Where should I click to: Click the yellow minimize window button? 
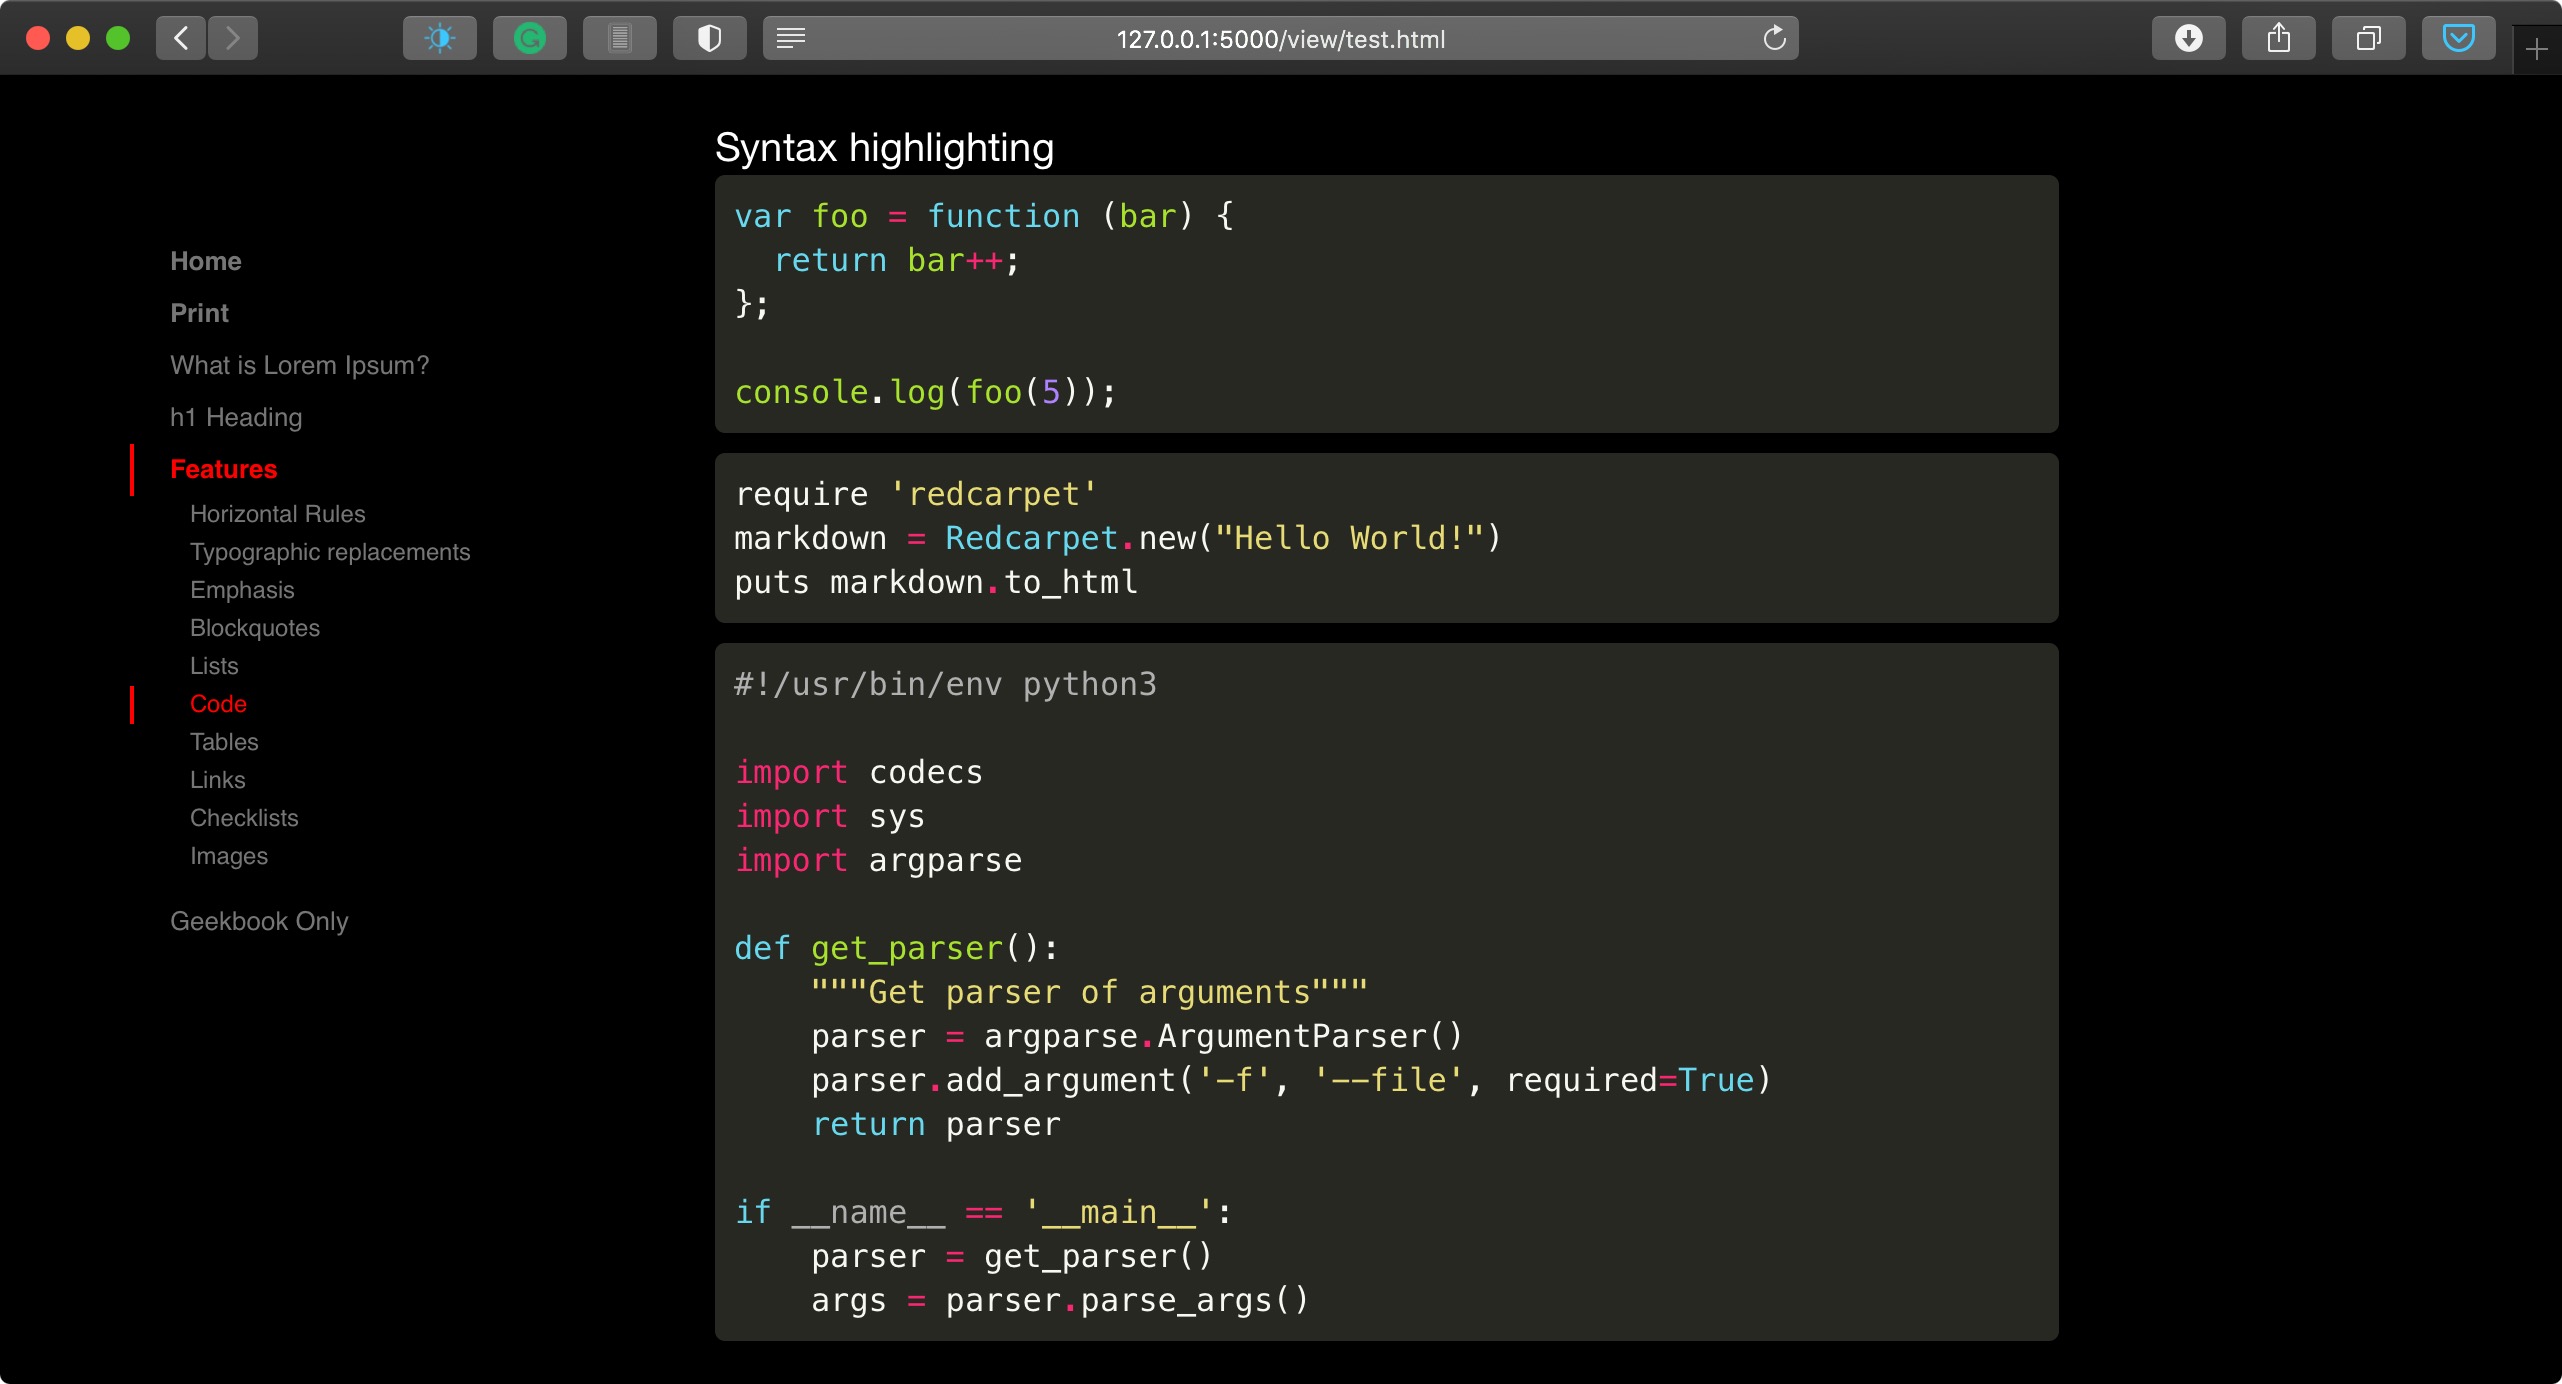click(x=78, y=38)
